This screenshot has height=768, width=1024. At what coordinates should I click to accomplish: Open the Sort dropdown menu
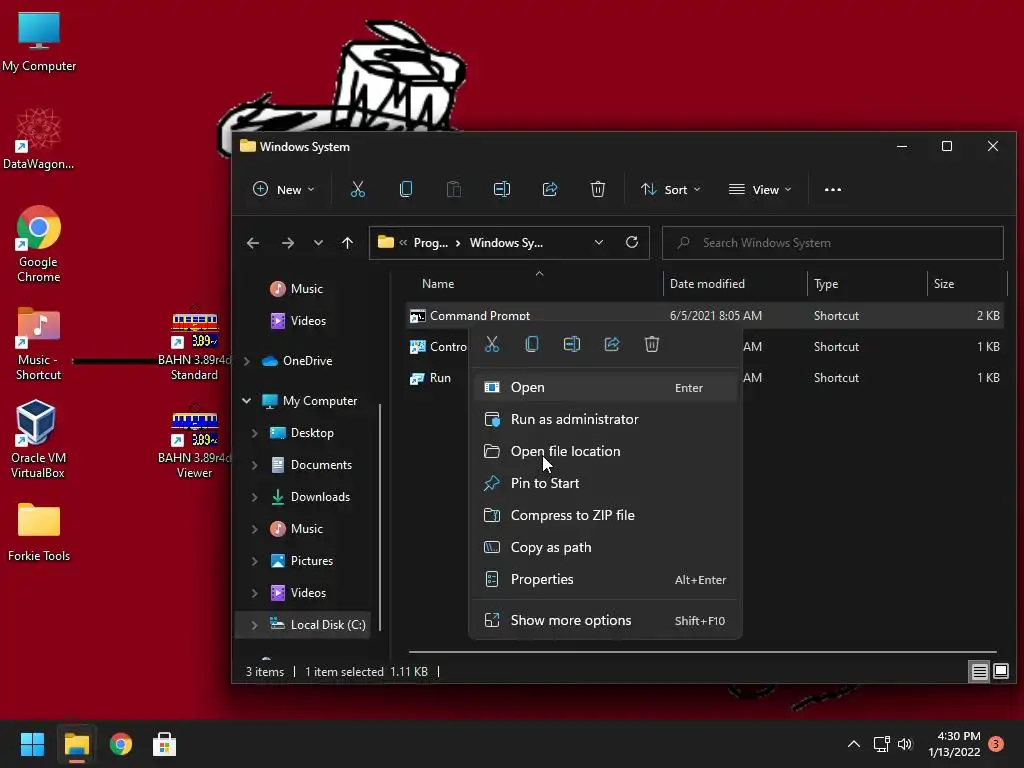(x=671, y=189)
